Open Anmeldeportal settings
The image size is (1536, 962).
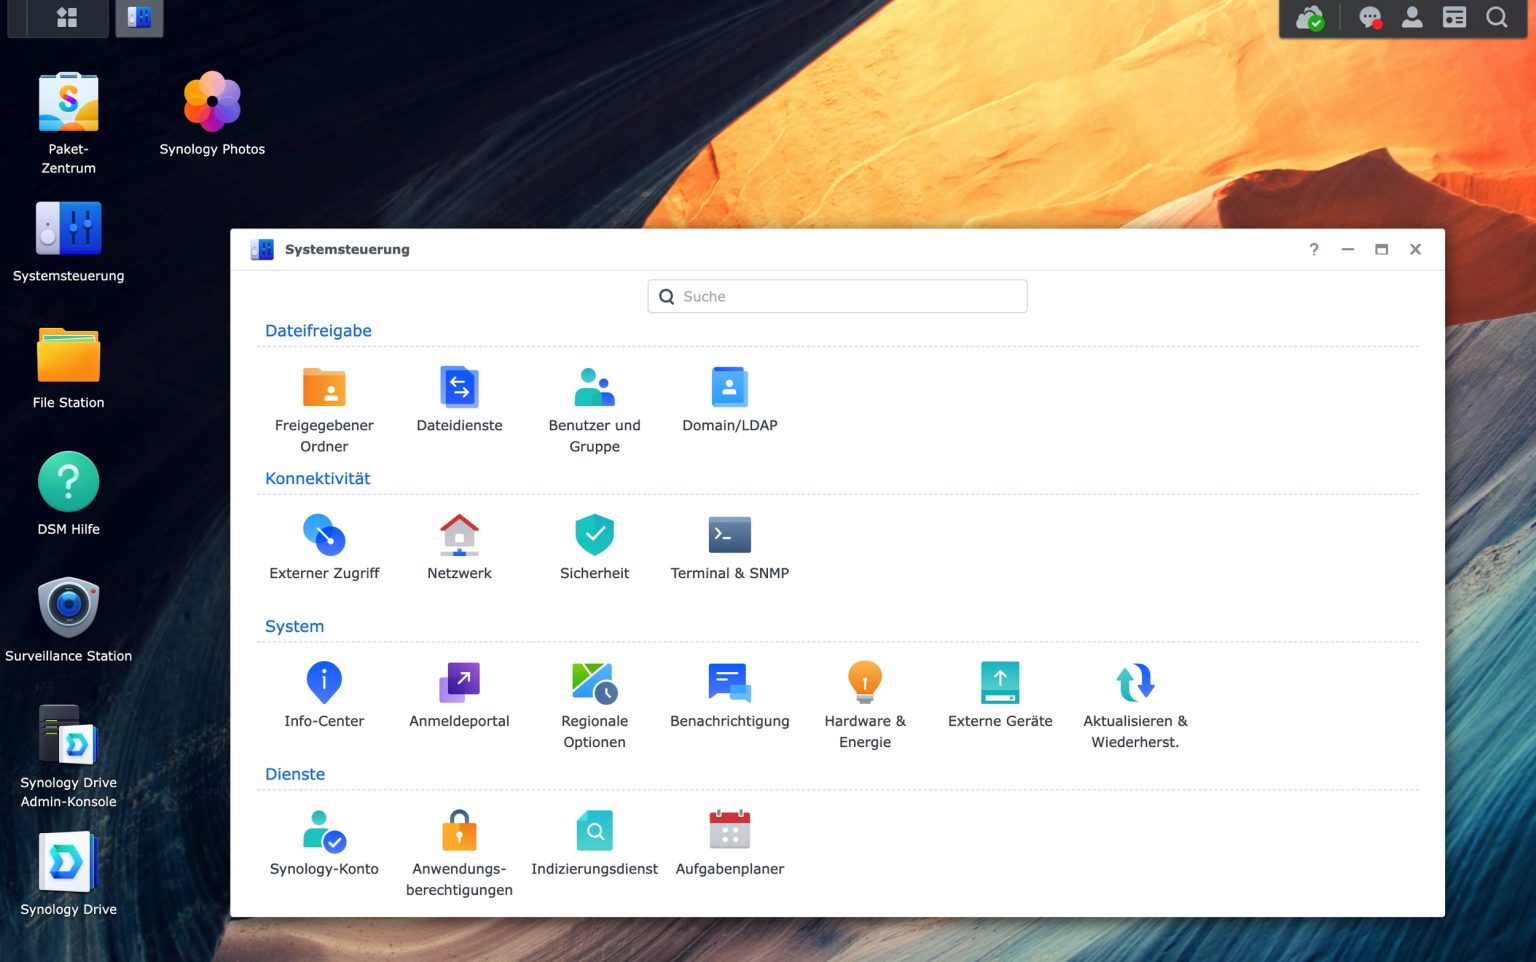[459, 696]
